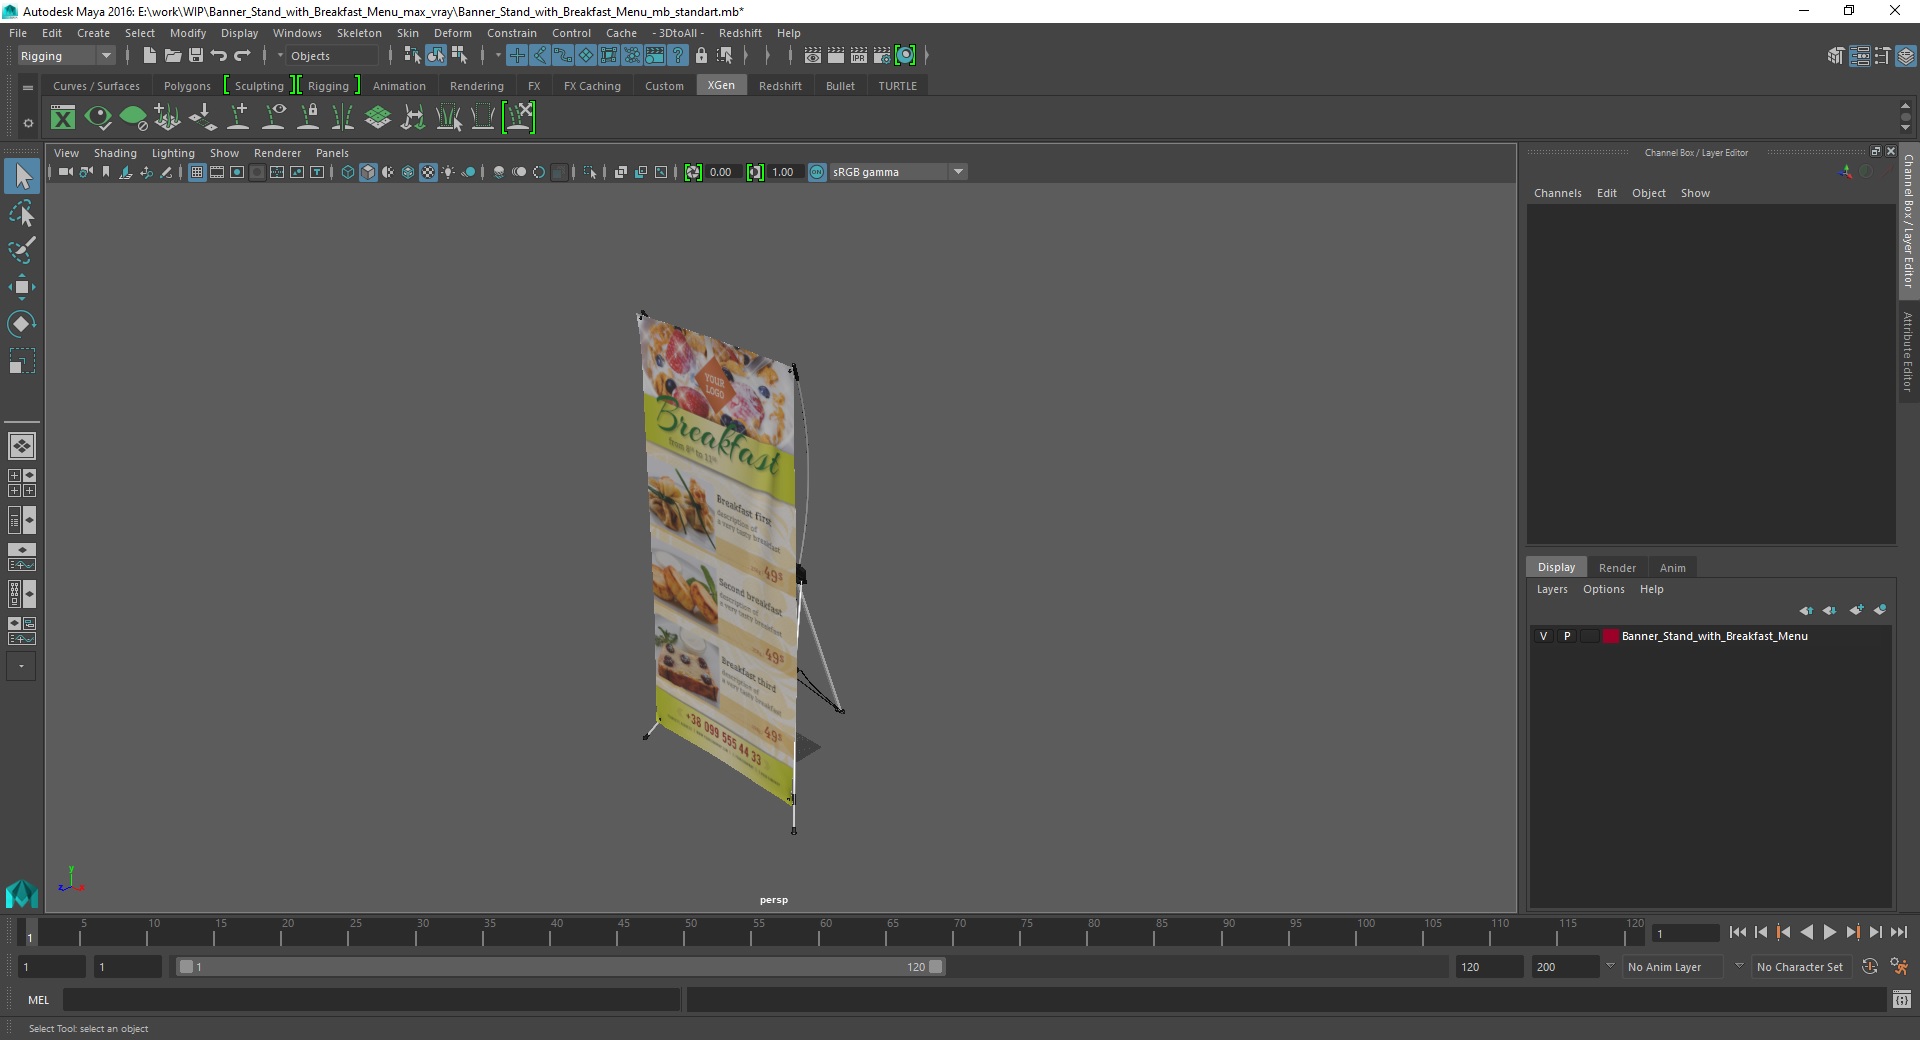Open the Channels menu in Channel Box

[1557, 193]
